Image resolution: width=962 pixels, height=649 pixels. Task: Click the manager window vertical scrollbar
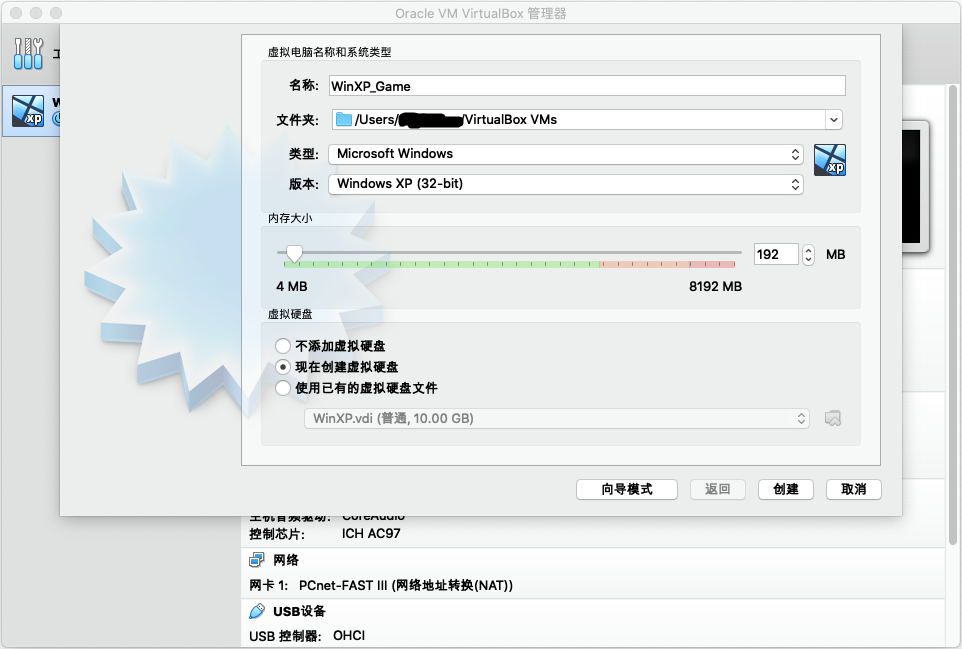[x=953, y=315]
